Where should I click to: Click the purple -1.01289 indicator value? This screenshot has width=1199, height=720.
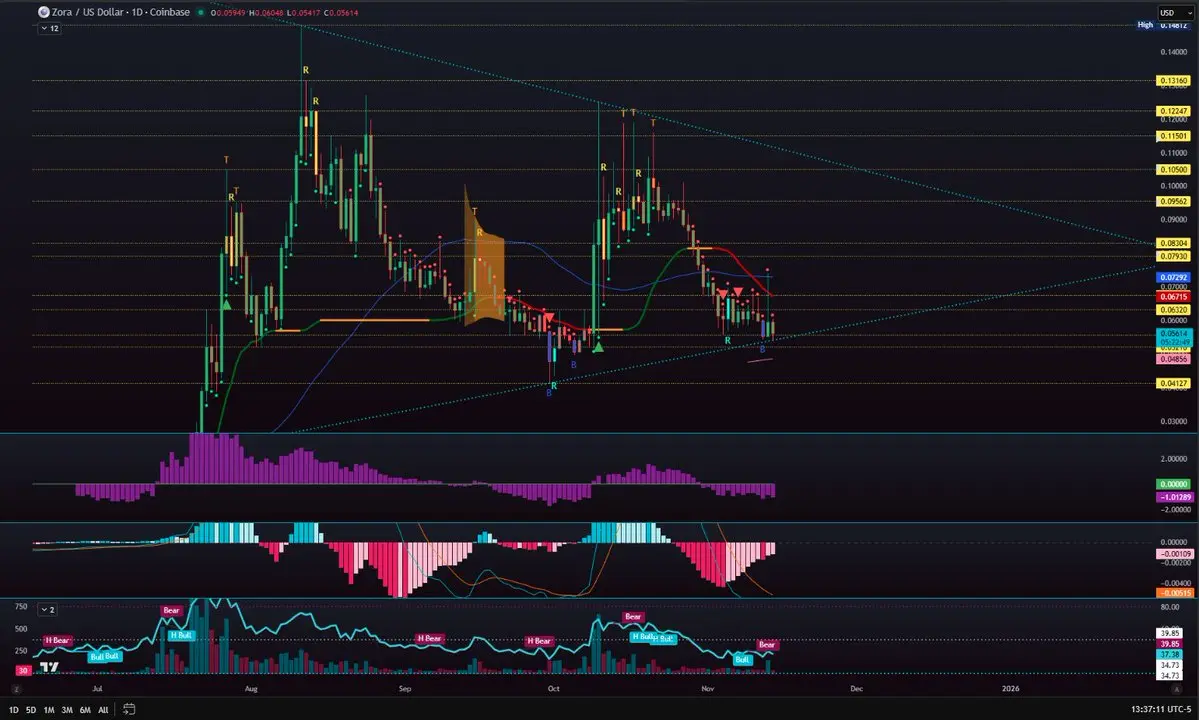[1173, 497]
